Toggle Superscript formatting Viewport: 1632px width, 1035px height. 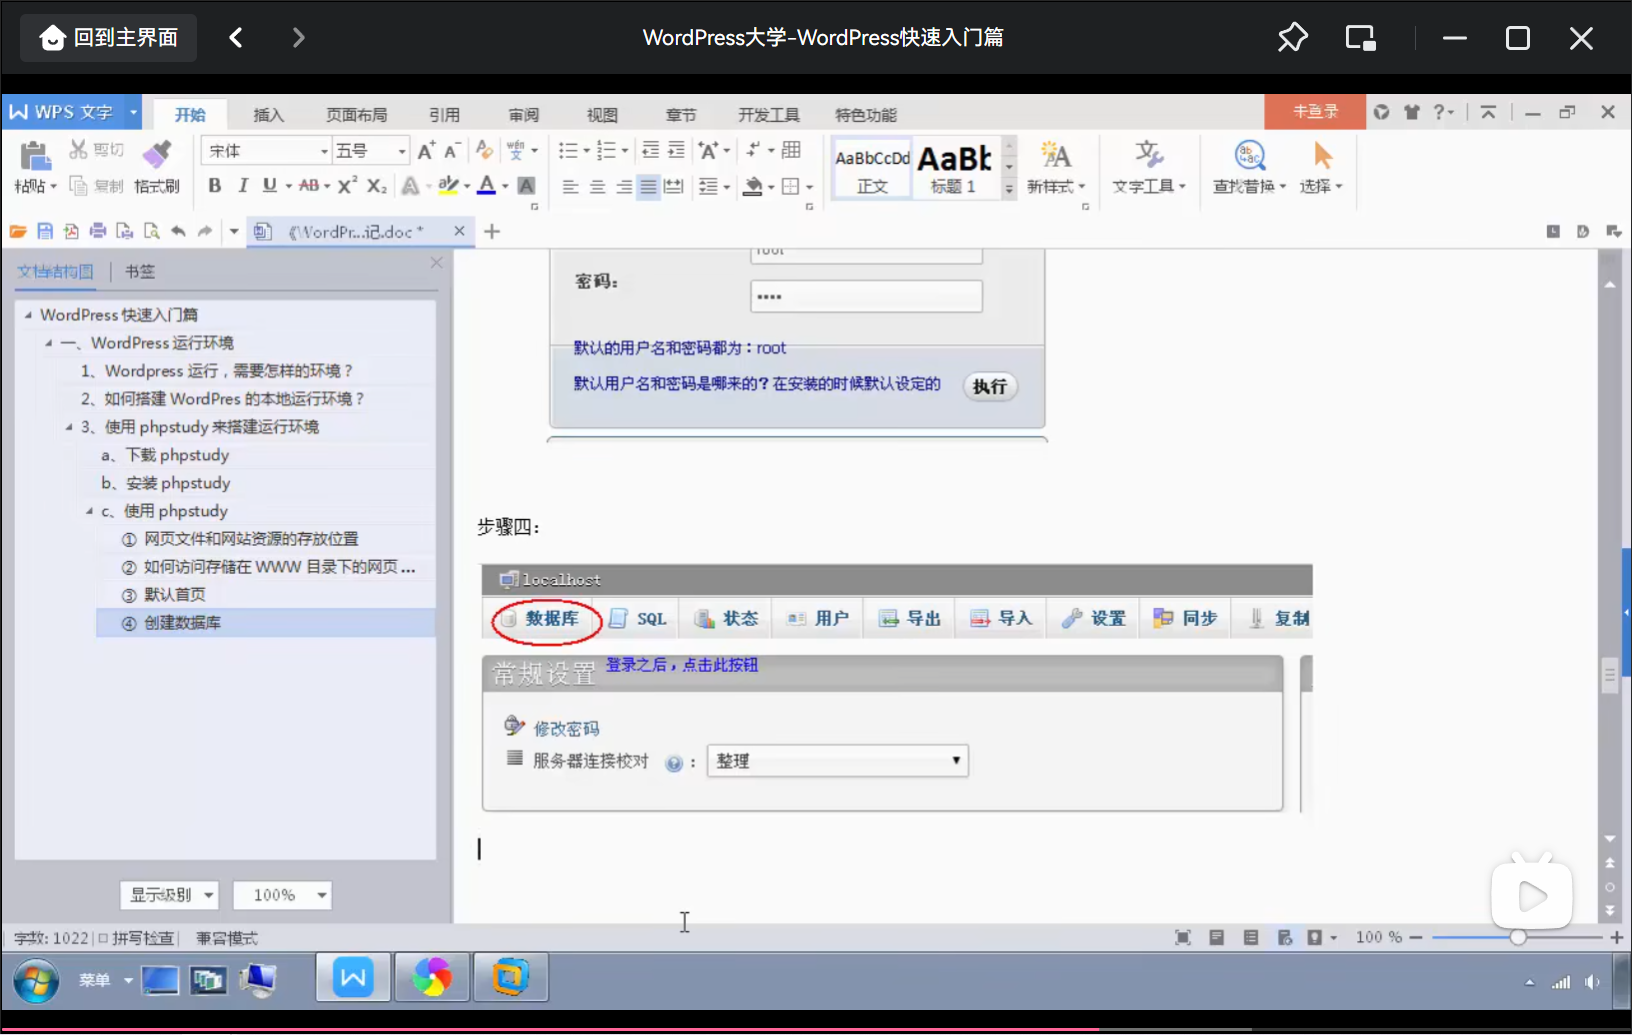tap(347, 185)
